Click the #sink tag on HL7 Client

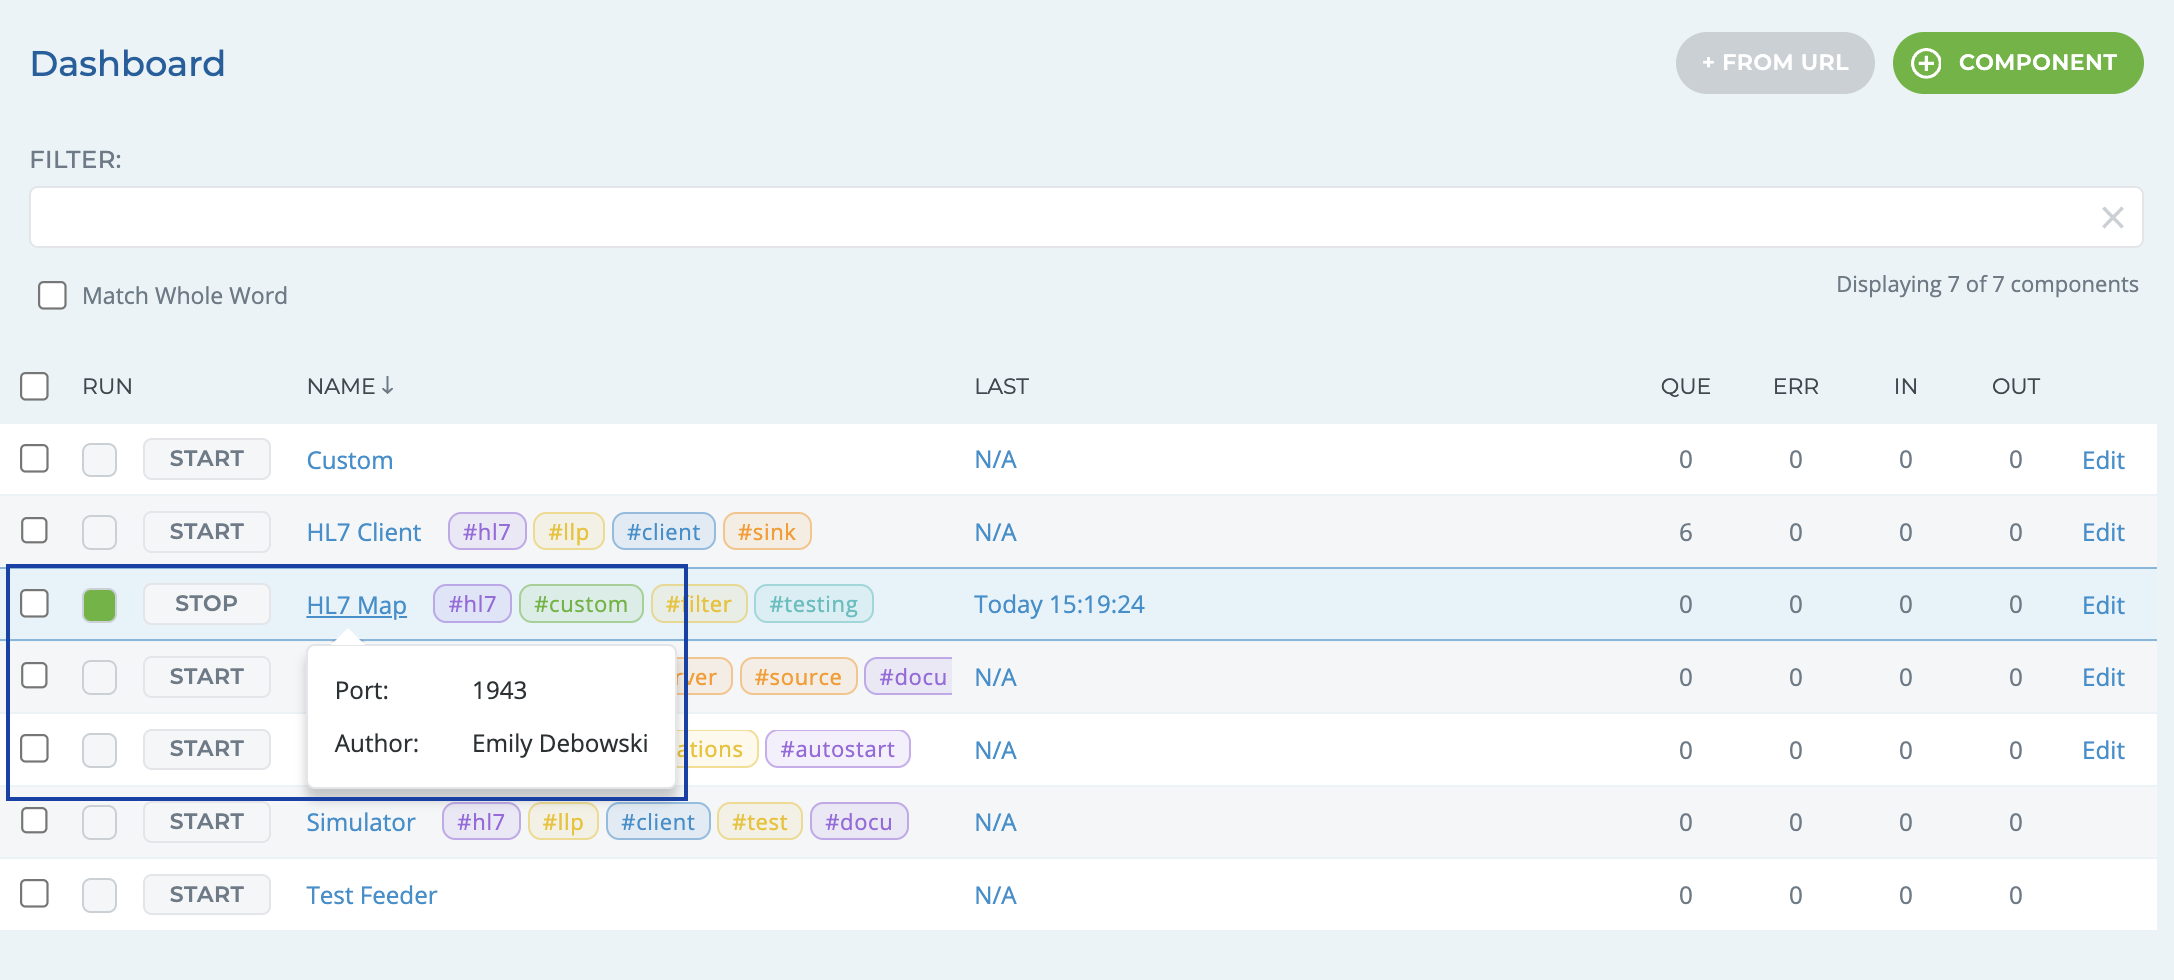(766, 532)
